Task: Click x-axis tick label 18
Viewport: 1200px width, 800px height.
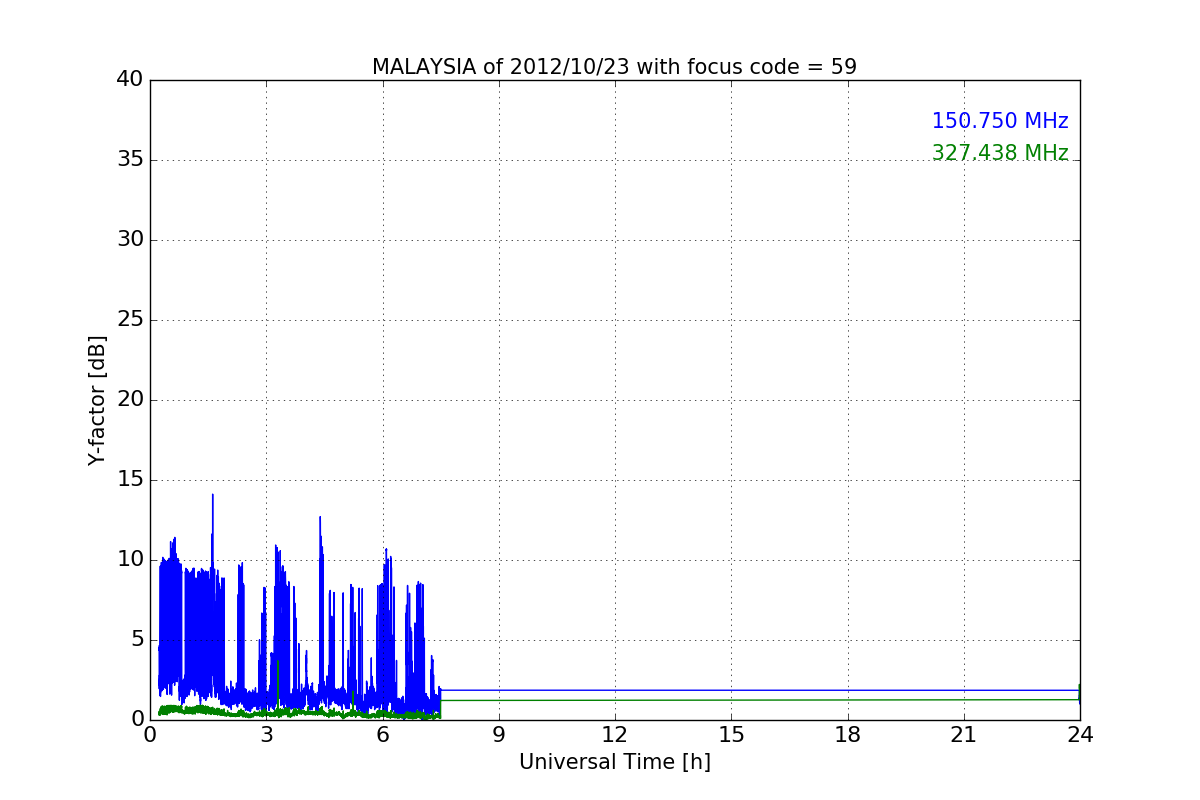Action: [x=847, y=735]
